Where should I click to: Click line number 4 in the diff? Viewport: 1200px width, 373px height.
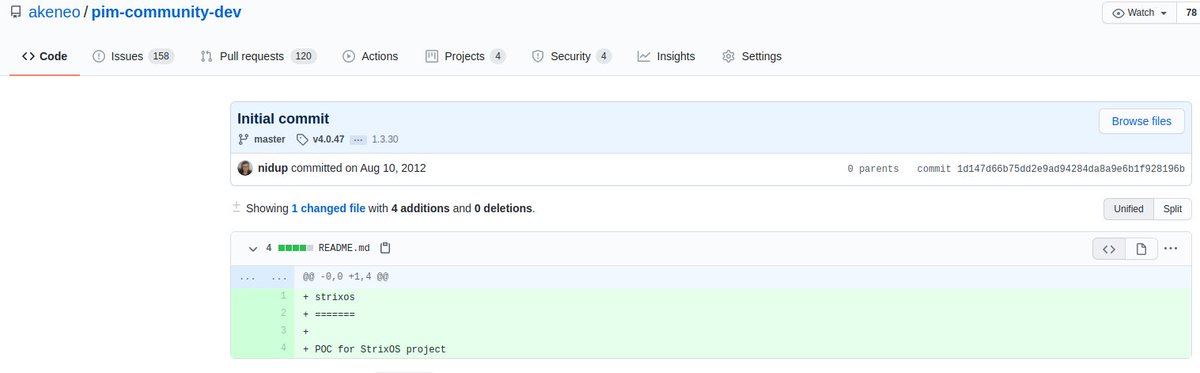[283, 349]
